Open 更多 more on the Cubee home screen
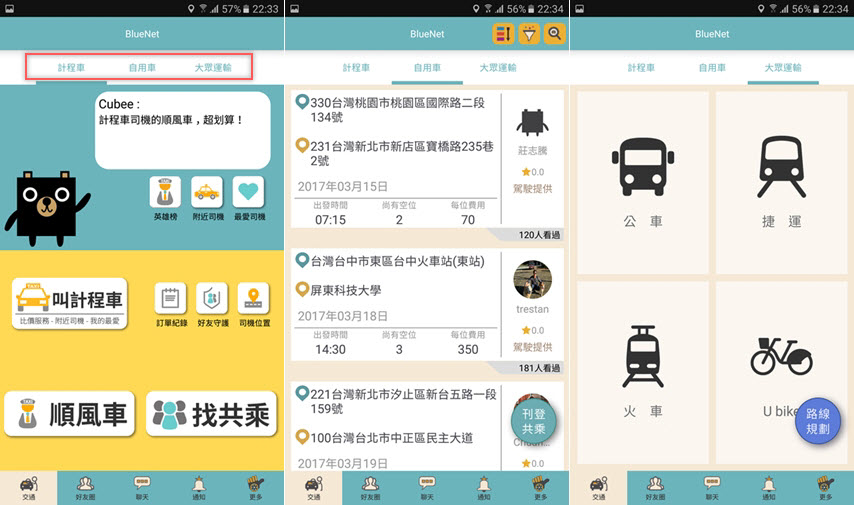The image size is (854, 505). [255, 488]
